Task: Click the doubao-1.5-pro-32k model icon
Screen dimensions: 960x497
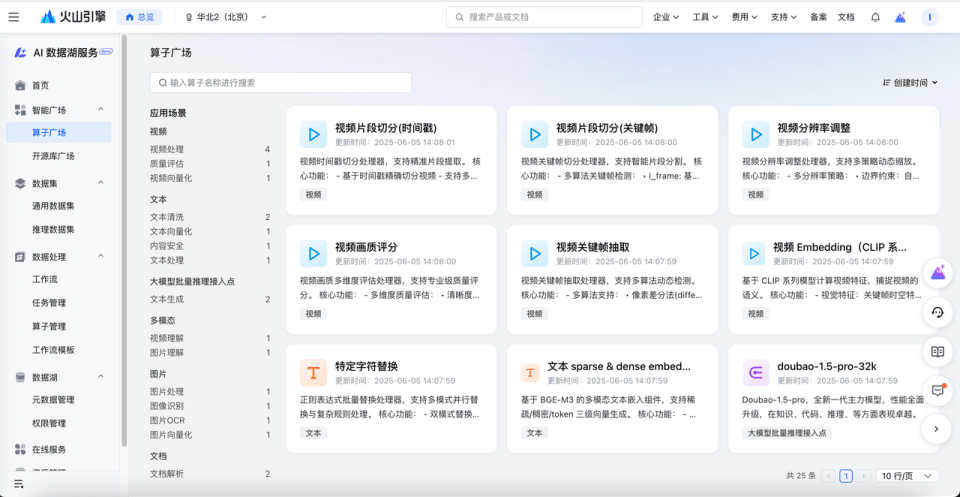Action: (755, 373)
